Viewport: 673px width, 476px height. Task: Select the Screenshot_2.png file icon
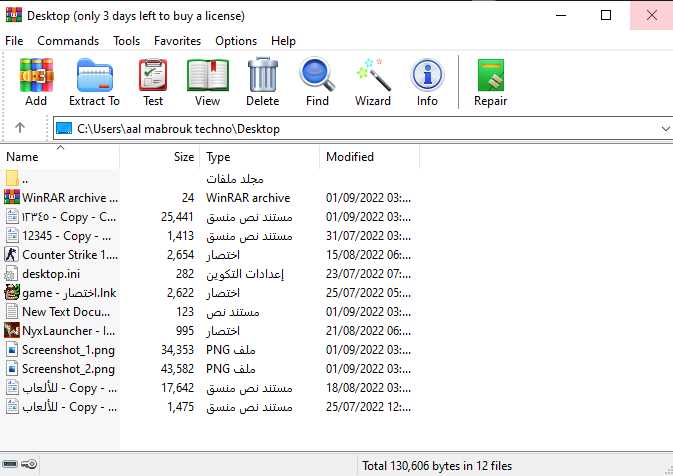point(12,369)
